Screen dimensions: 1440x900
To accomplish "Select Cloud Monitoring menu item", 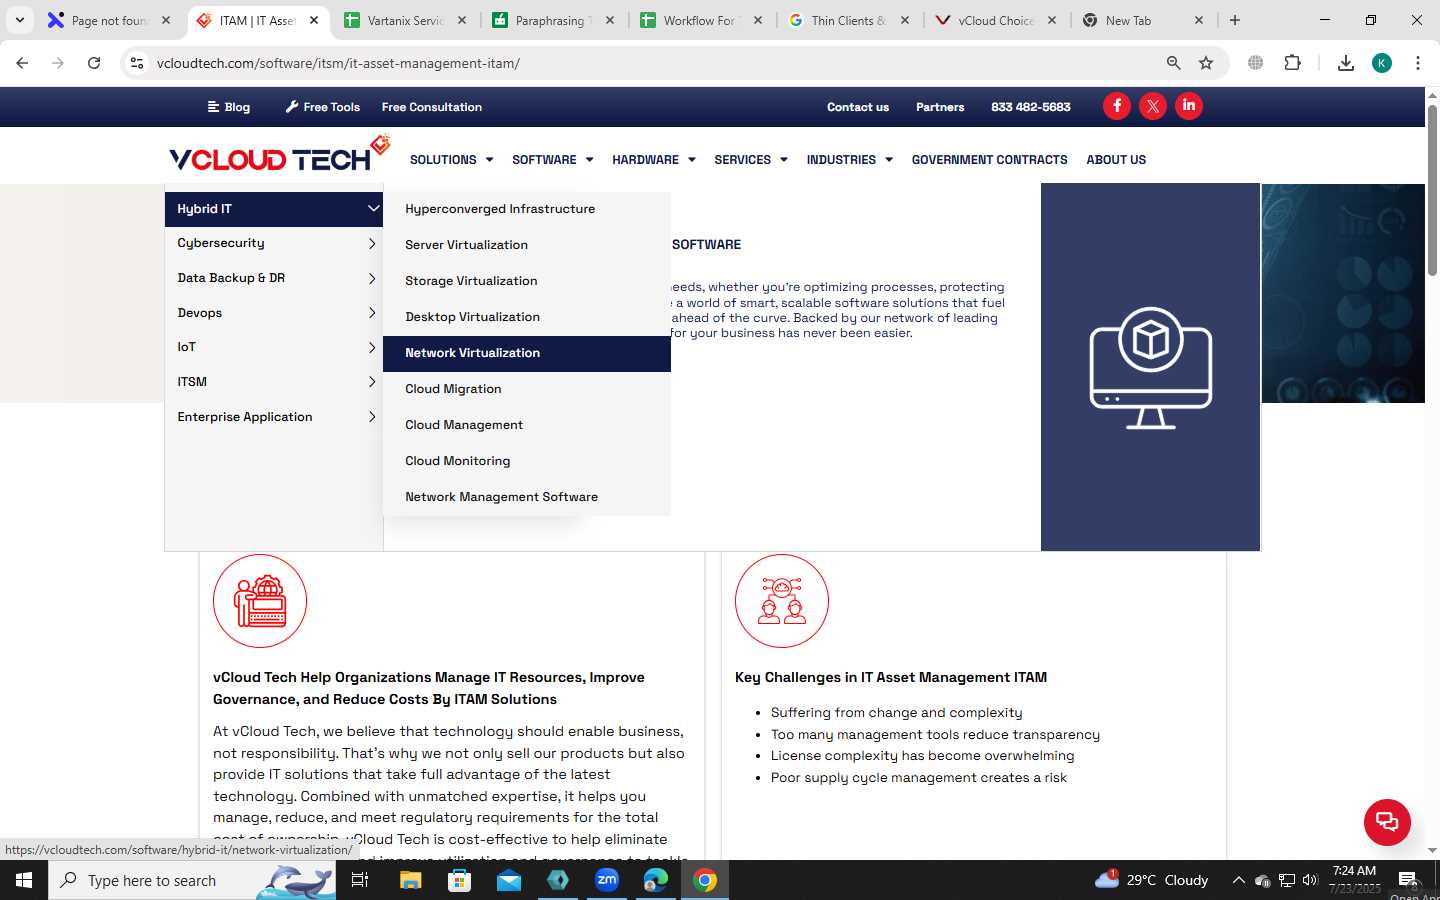I will click(x=527, y=461).
